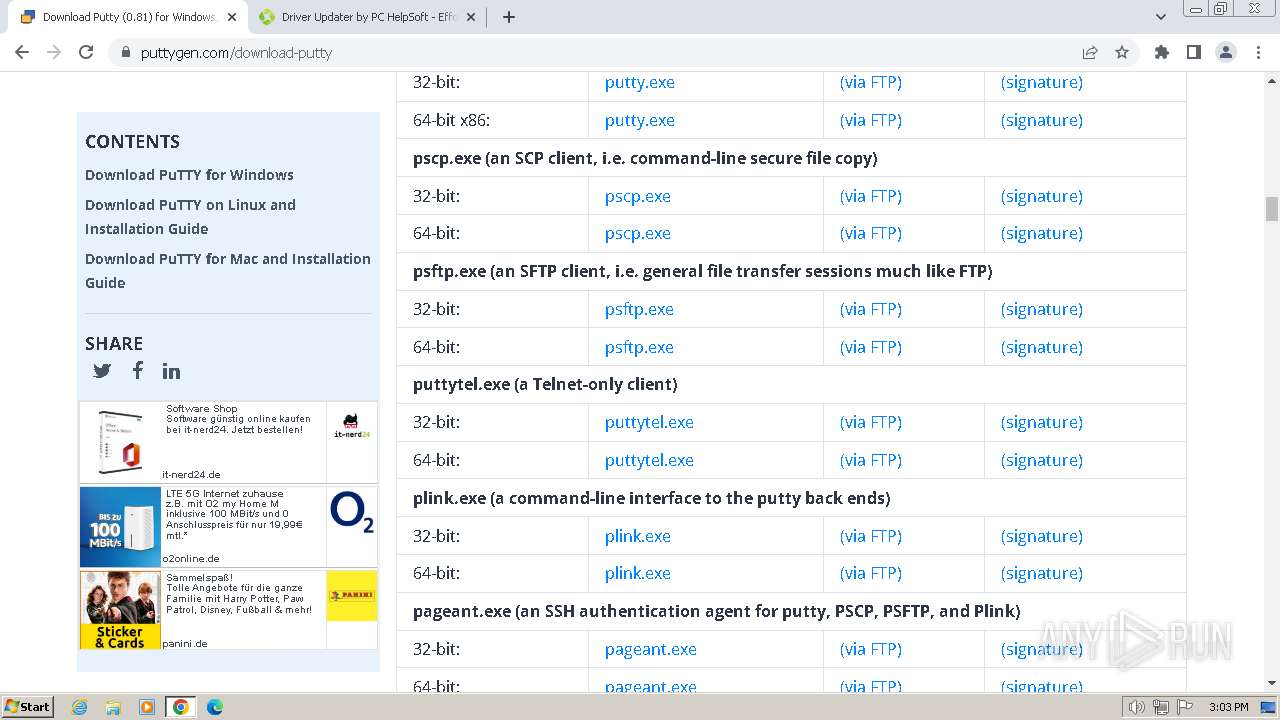Download 64-bit puttytel.exe
The height and width of the screenshot is (720, 1280).
649,460
